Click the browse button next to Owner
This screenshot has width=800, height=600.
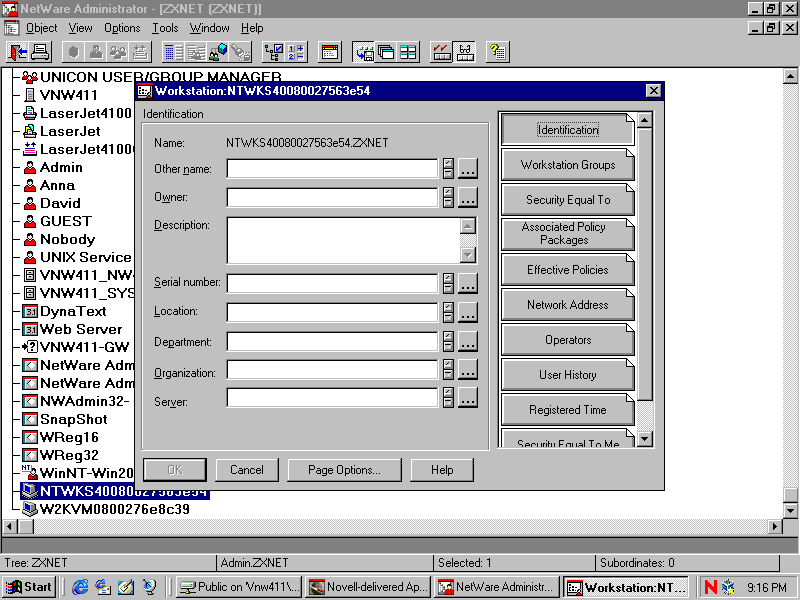point(468,197)
